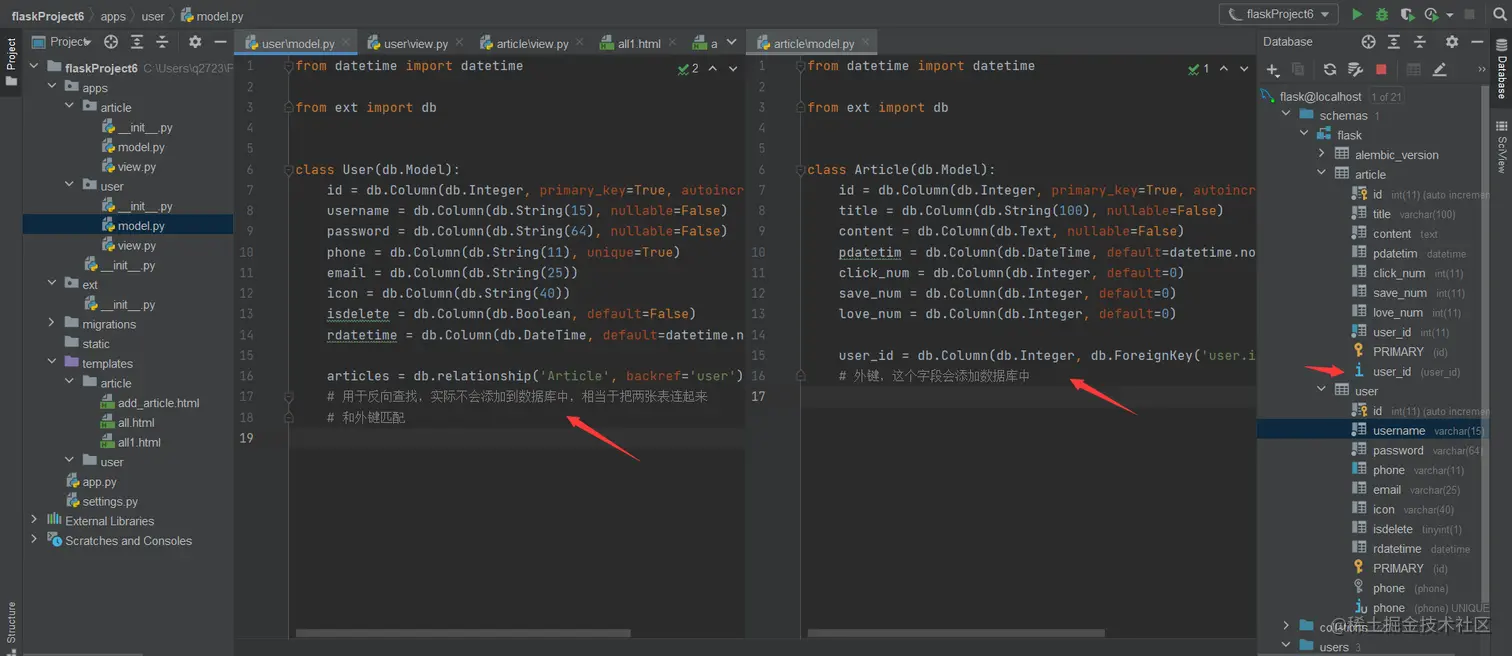
Task: Expand all nodes in Project panel
Action: pyautogui.click(x=137, y=42)
